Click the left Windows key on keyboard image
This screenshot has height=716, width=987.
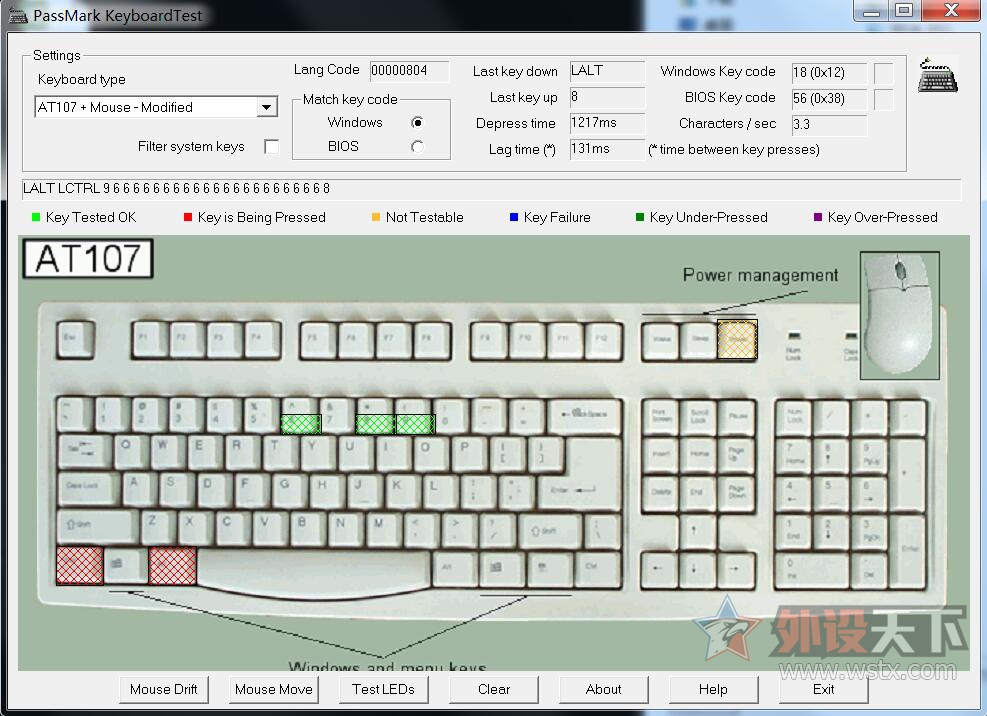coord(125,565)
